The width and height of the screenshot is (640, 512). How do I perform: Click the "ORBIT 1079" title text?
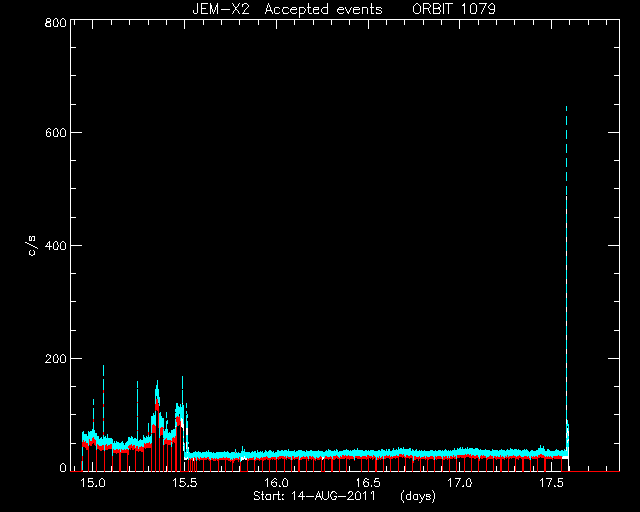click(x=453, y=9)
